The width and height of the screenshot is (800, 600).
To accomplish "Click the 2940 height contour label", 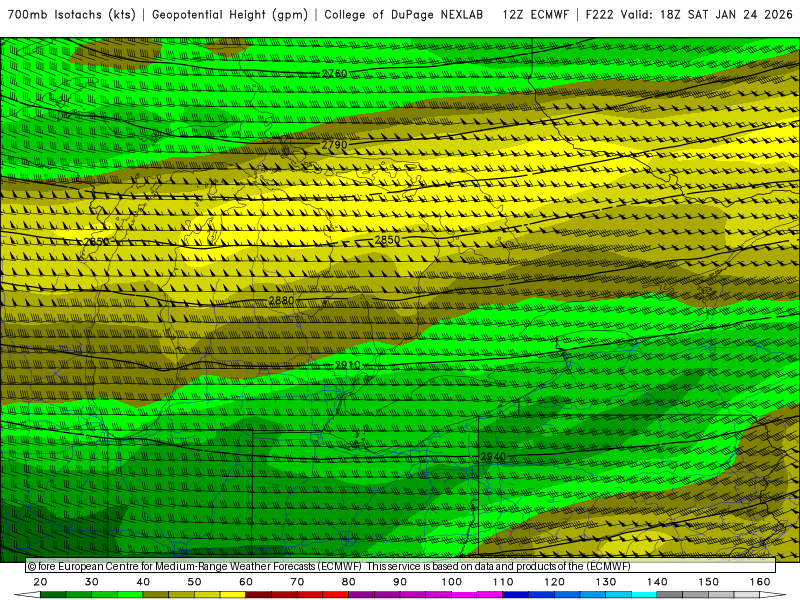I will pos(493,457).
